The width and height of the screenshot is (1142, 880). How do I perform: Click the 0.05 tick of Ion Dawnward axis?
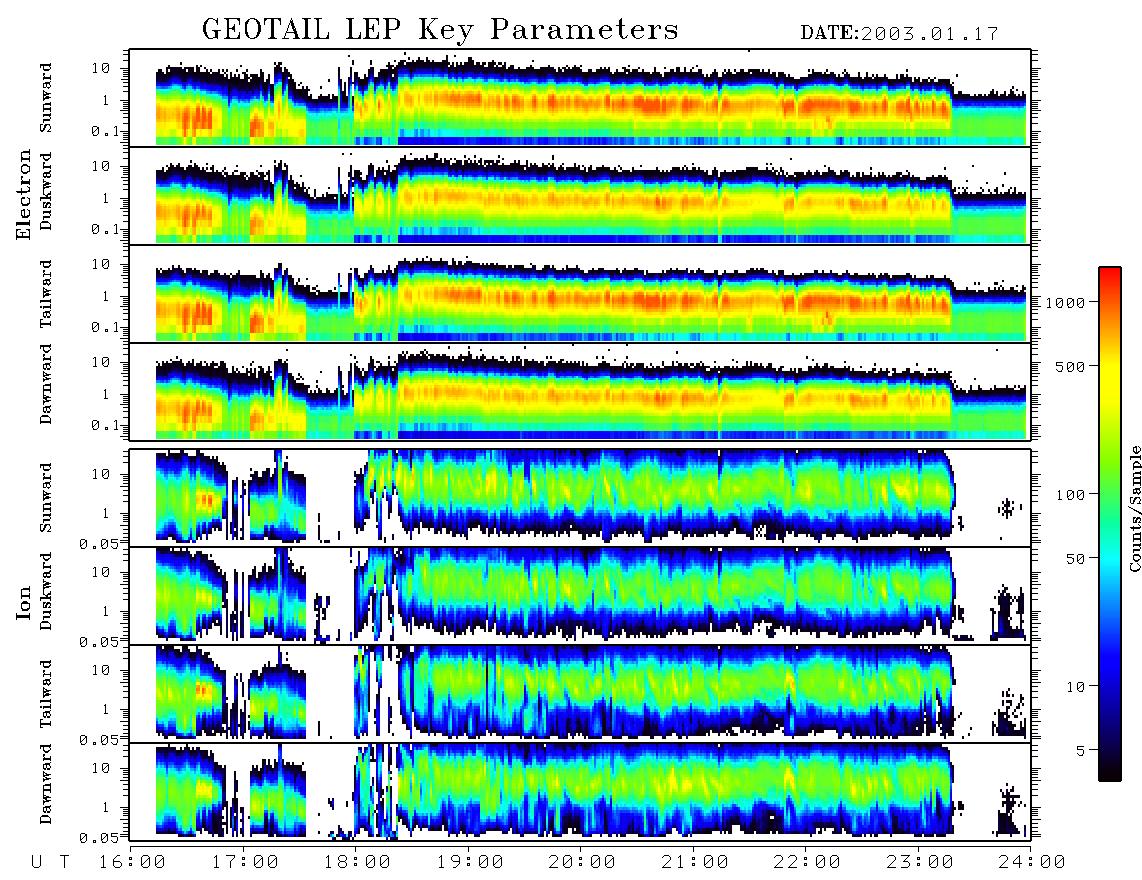click(x=99, y=838)
